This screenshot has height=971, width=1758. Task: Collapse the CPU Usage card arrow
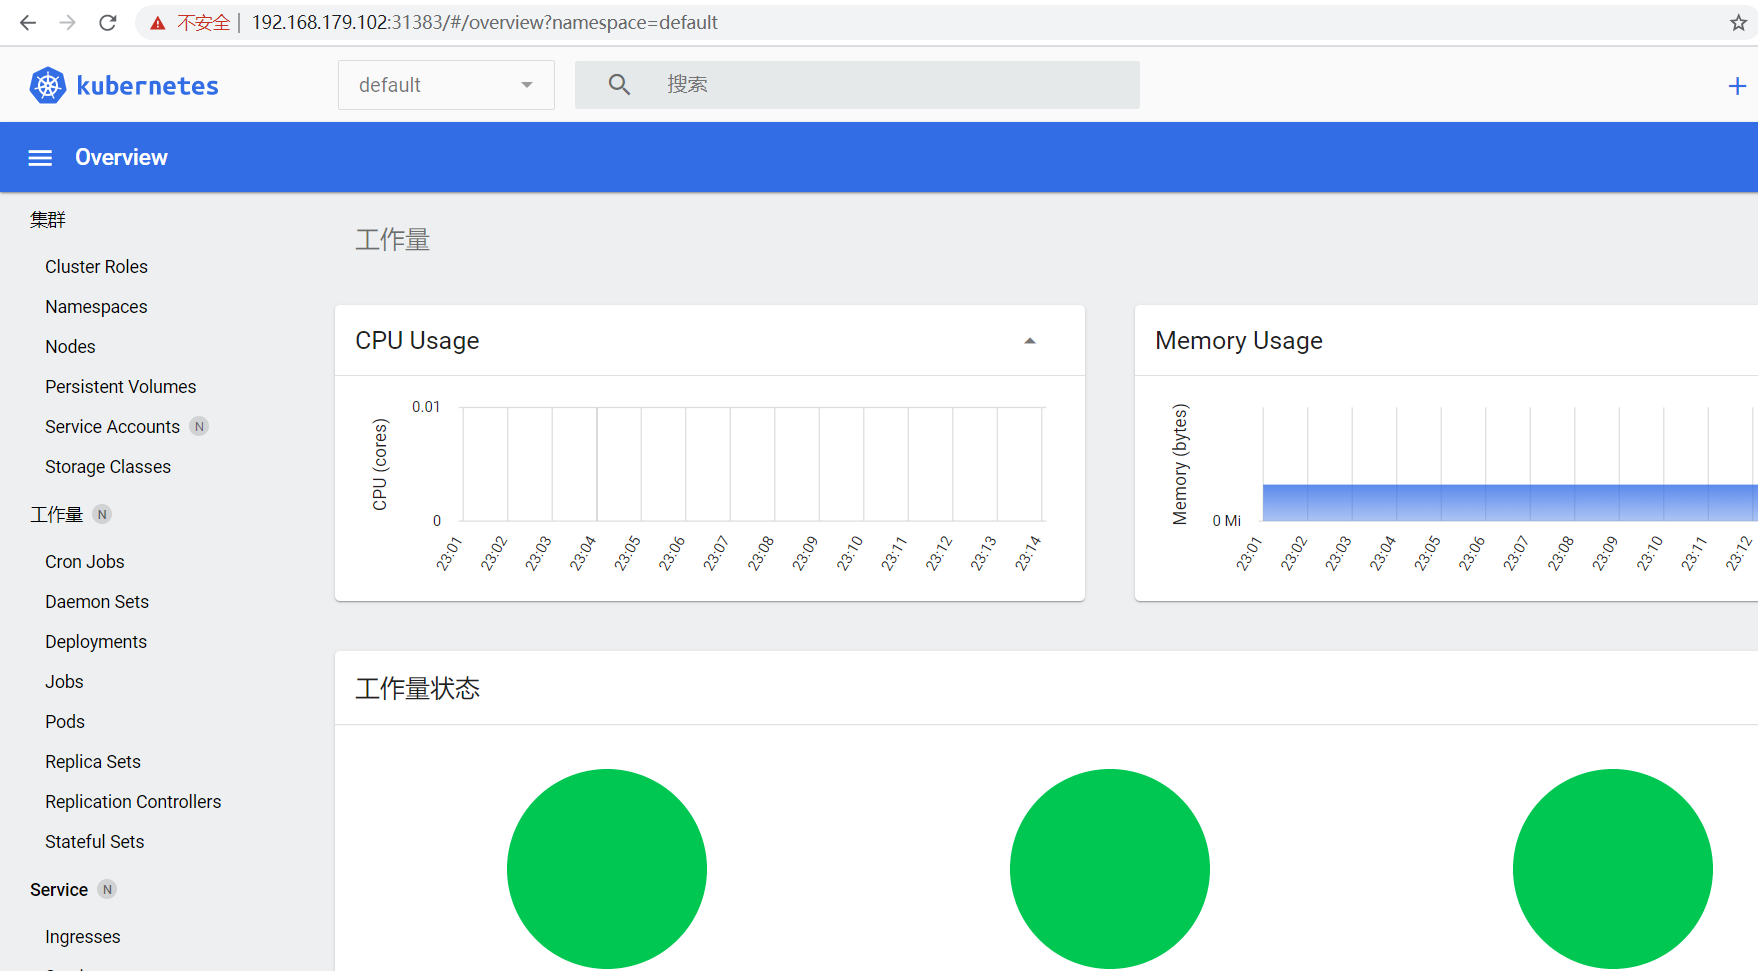(1030, 341)
